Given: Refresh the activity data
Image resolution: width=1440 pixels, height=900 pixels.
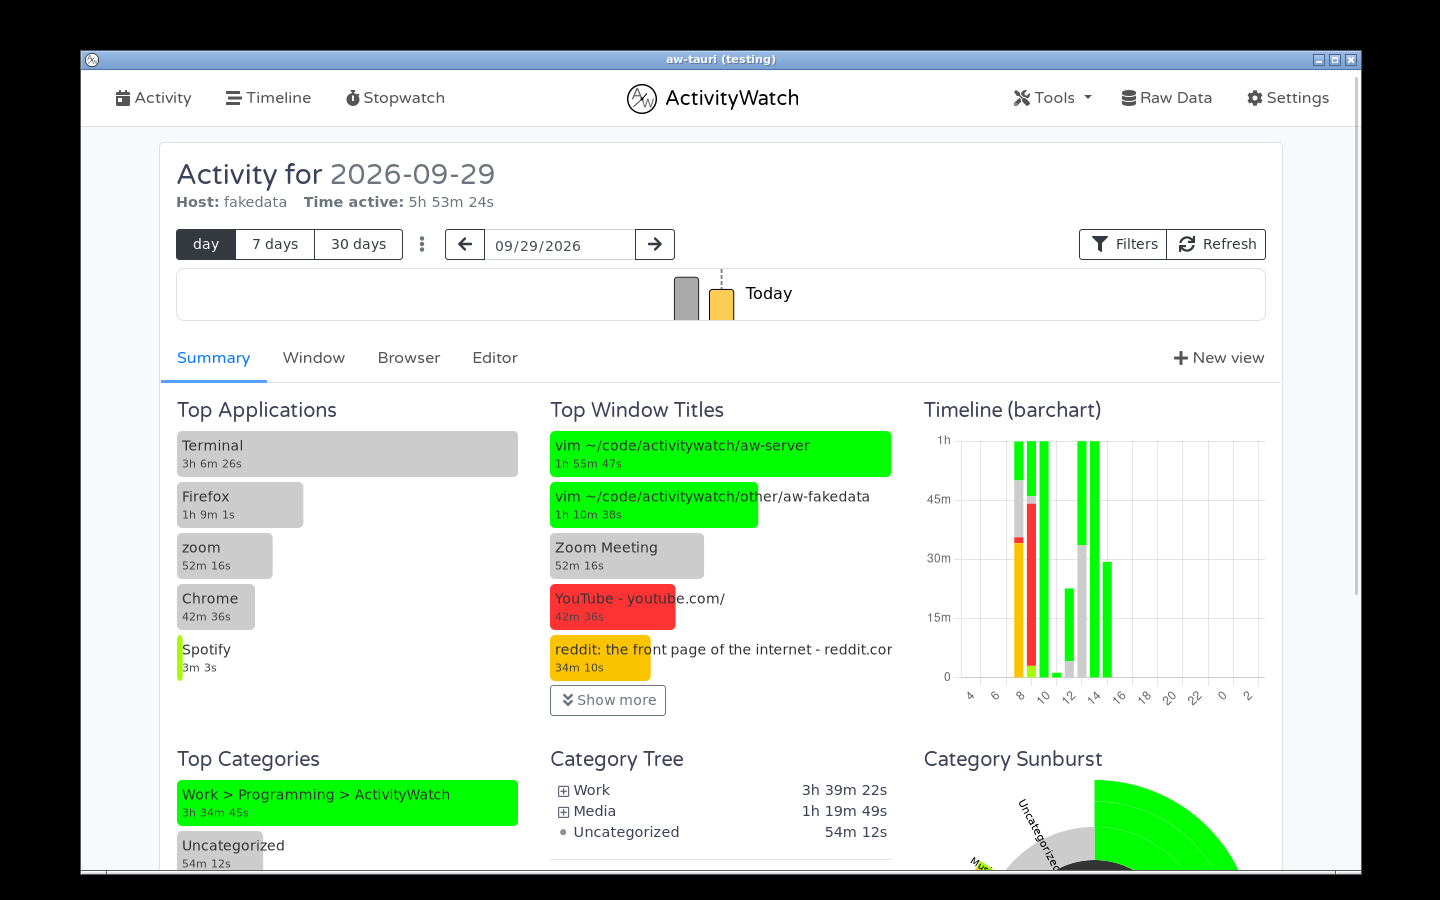Looking at the screenshot, I should 1216,244.
